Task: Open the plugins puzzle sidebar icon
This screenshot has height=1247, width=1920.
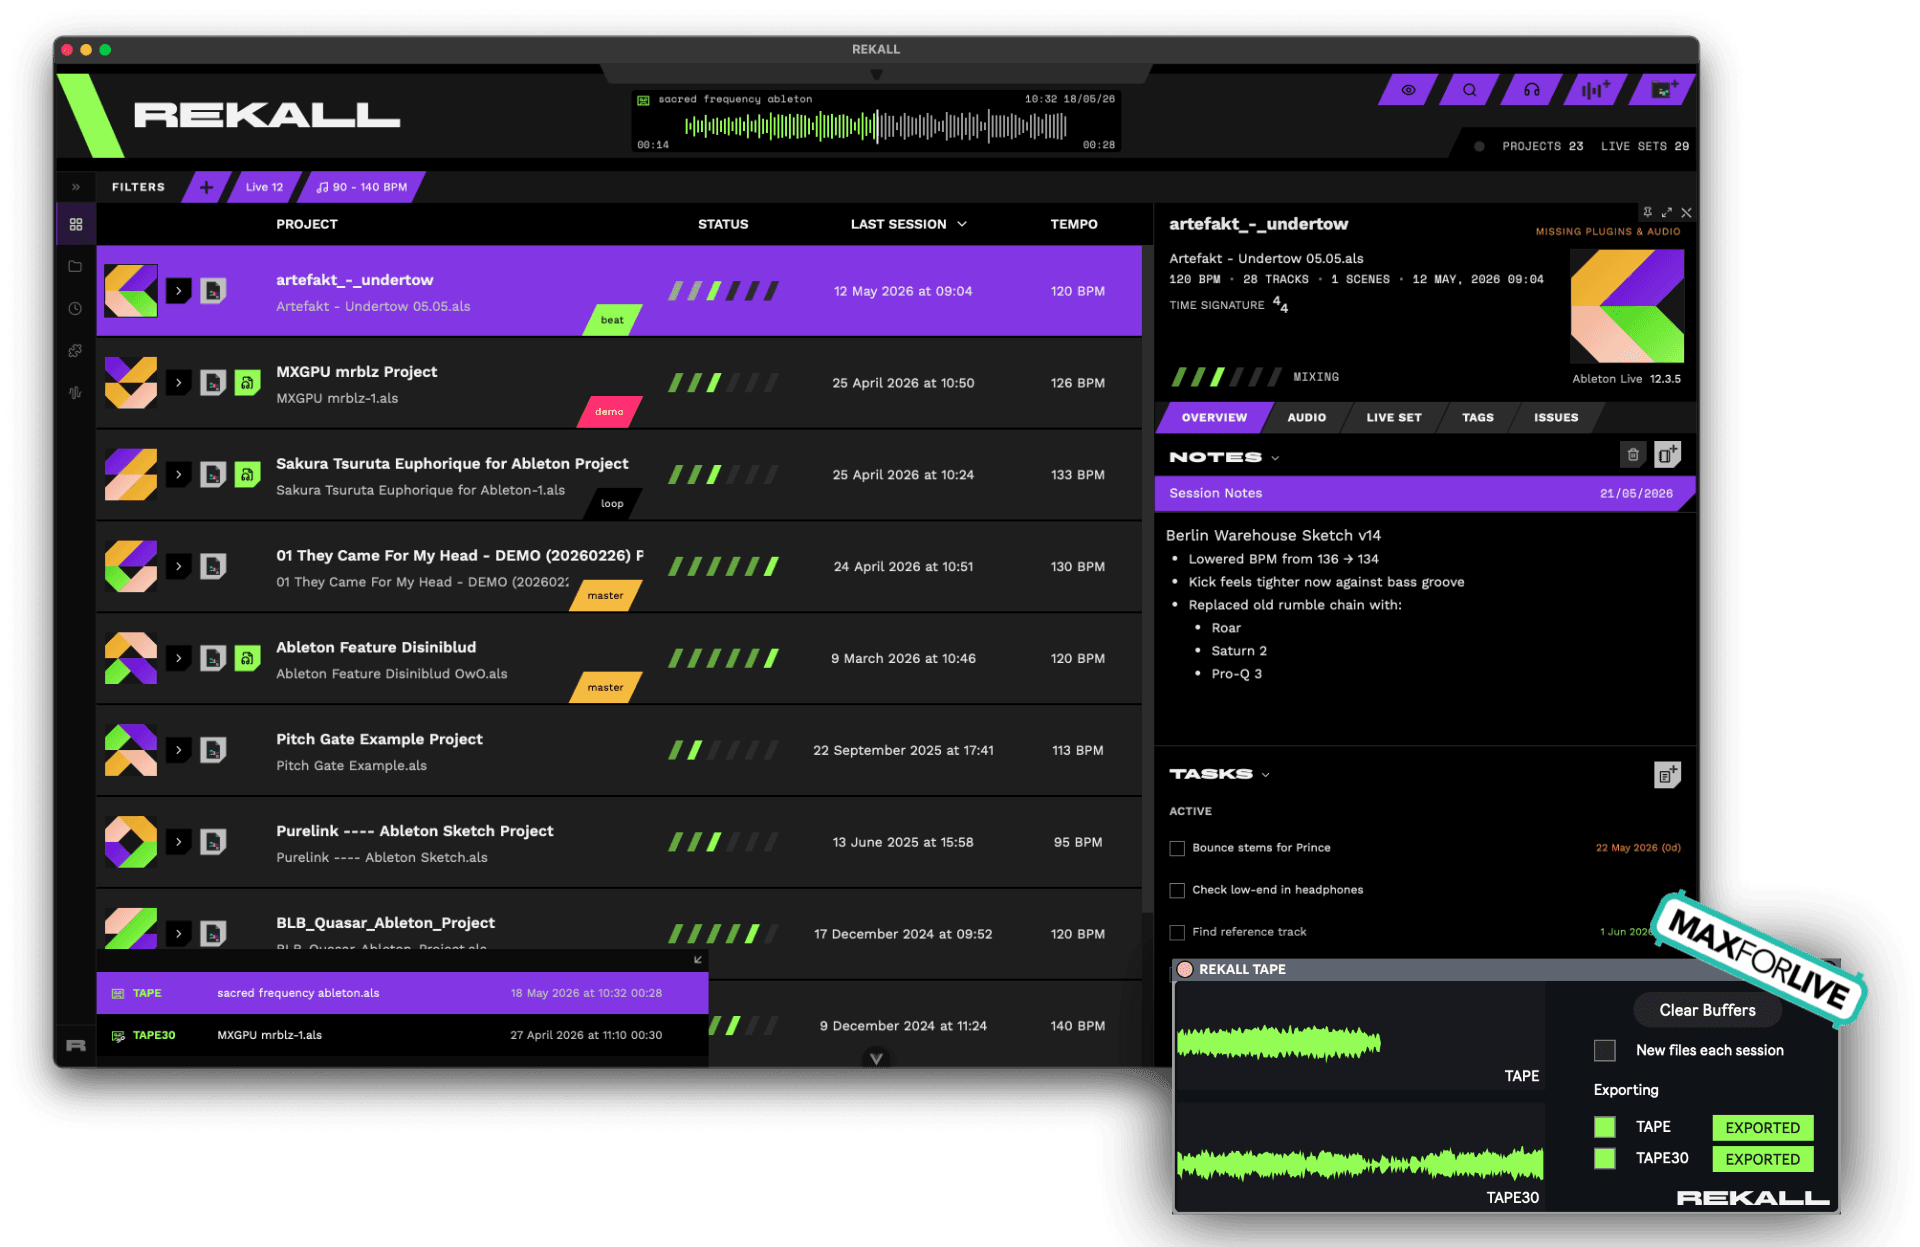Action: 75,351
